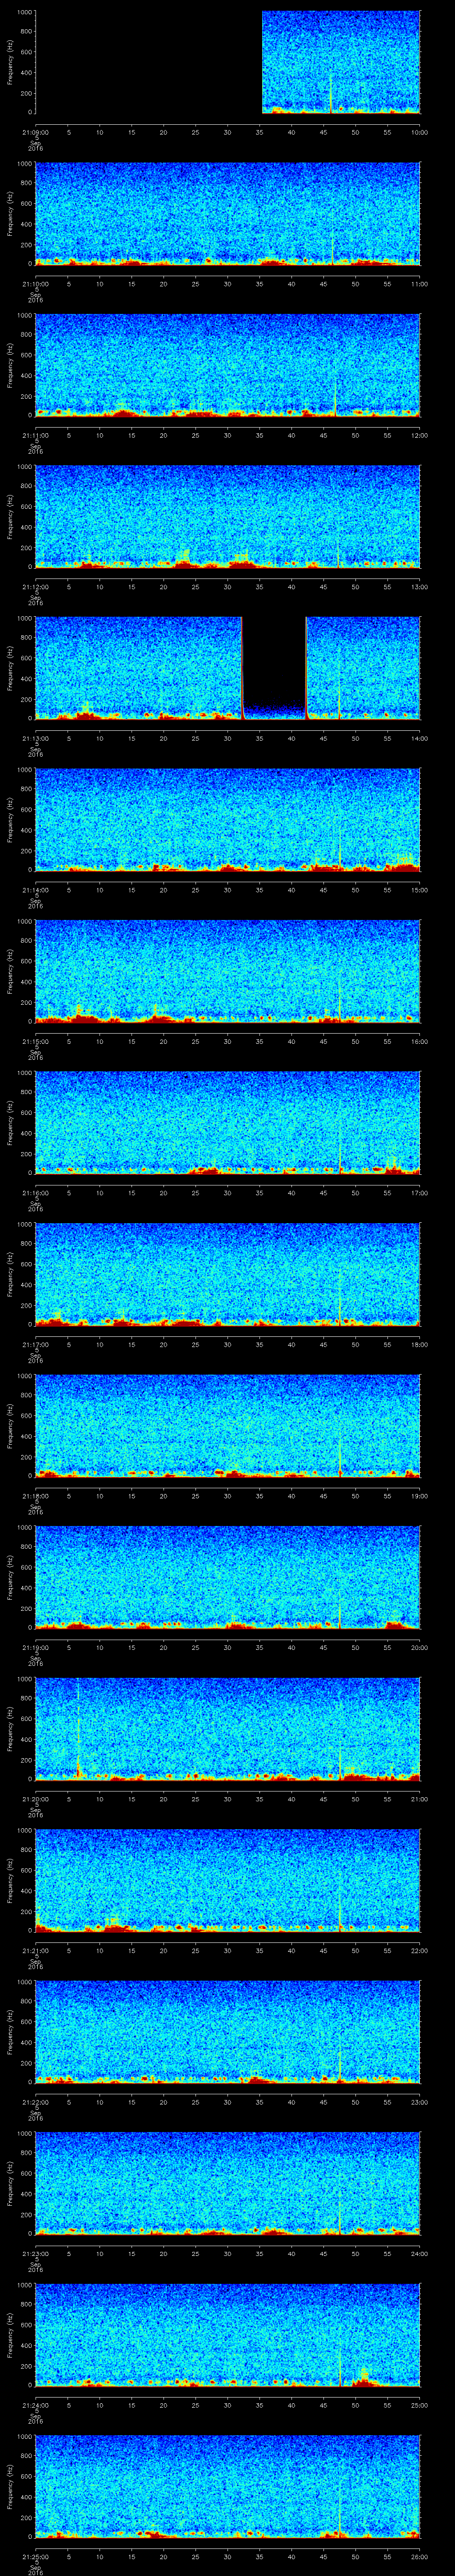Click the tall vertical spike near 6 seconds in the 21:20:00 spectrogram

[x=78, y=1728]
